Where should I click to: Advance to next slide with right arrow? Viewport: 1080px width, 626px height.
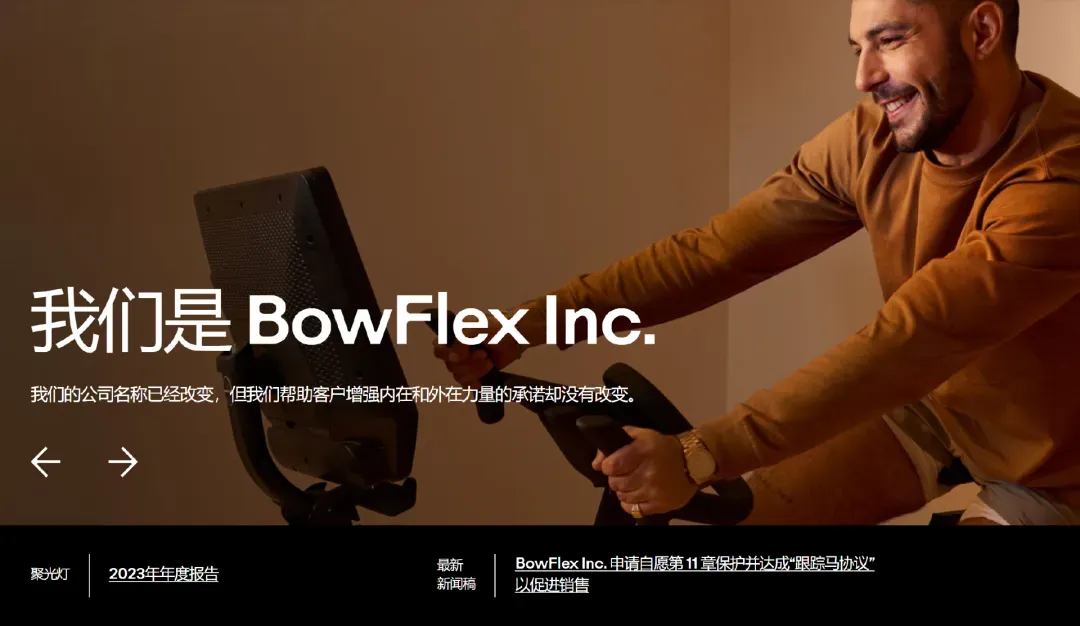[123, 461]
